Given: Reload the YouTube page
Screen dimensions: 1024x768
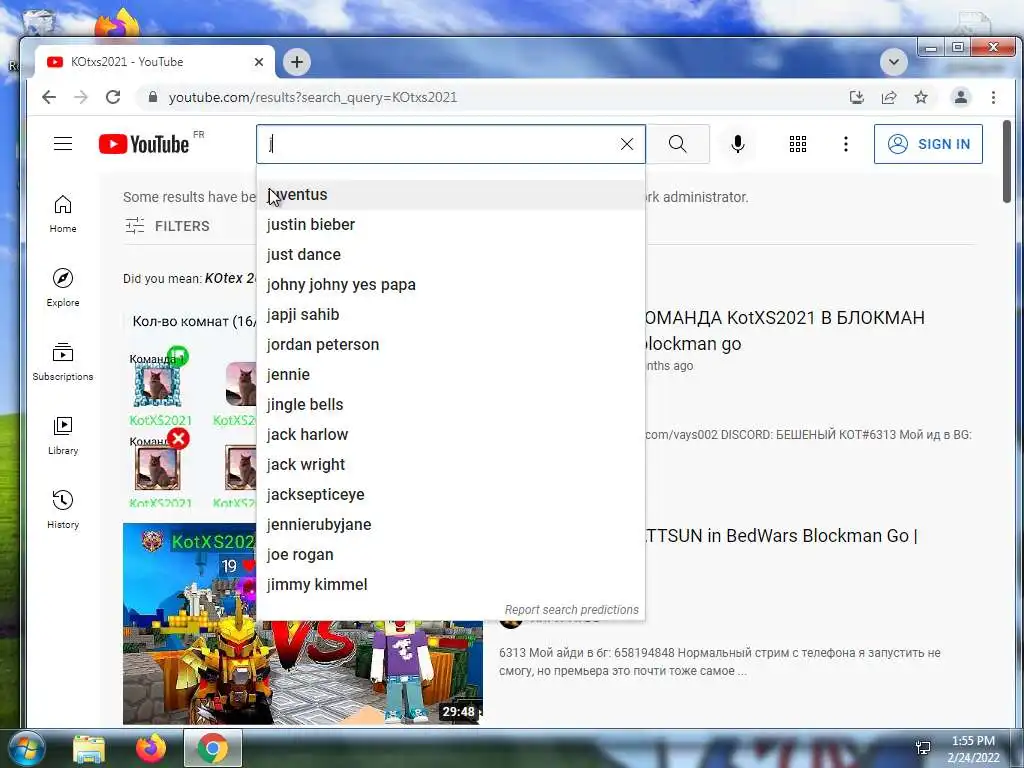Looking at the screenshot, I should point(113,97).
